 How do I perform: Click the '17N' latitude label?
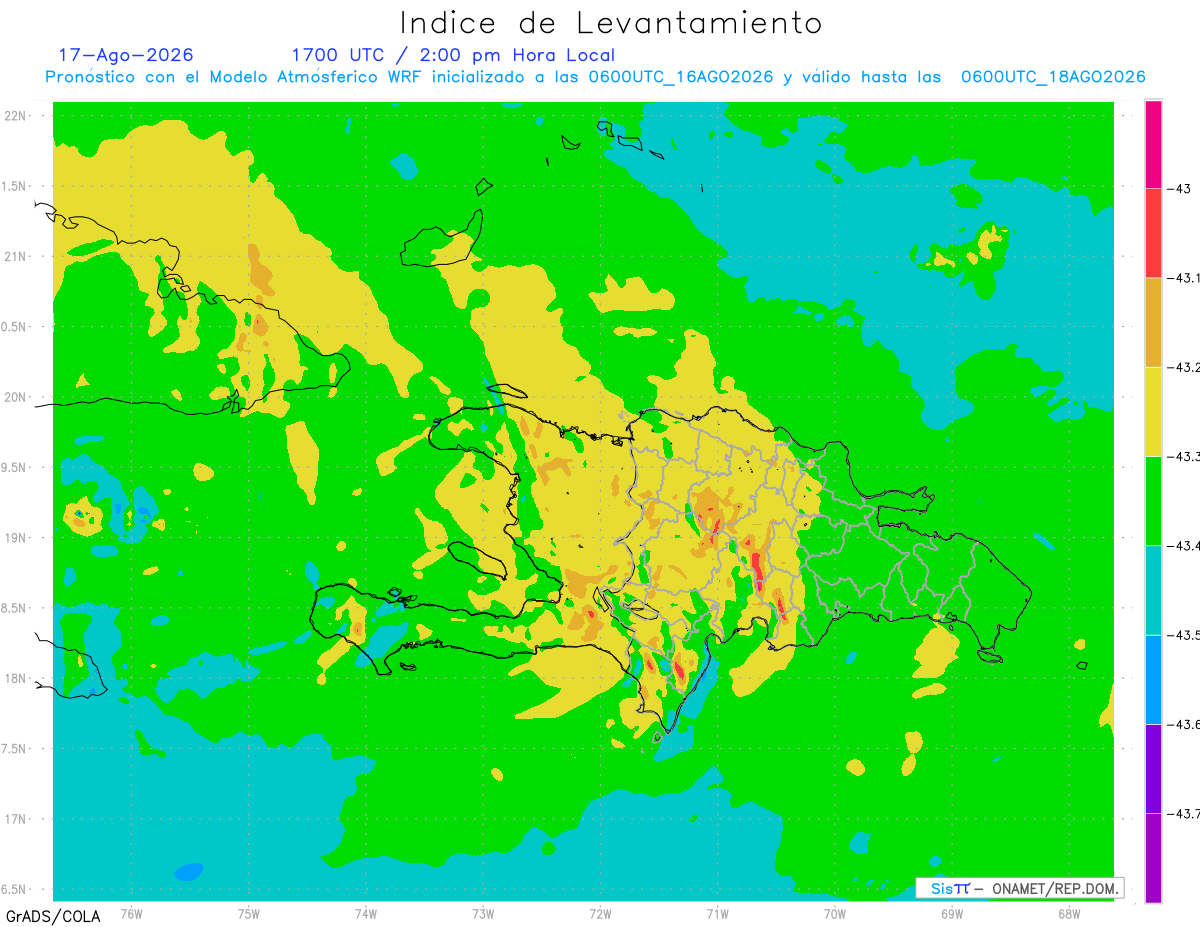point(16,819)
